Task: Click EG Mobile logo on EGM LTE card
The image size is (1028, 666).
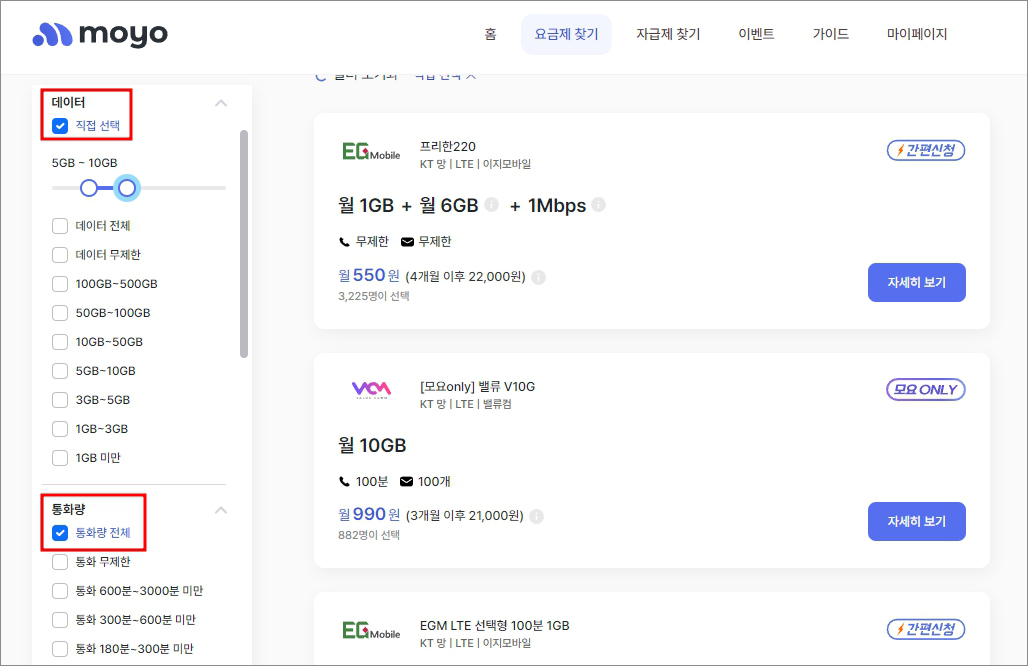Action: pyautogui.click(x=371, y=631)
